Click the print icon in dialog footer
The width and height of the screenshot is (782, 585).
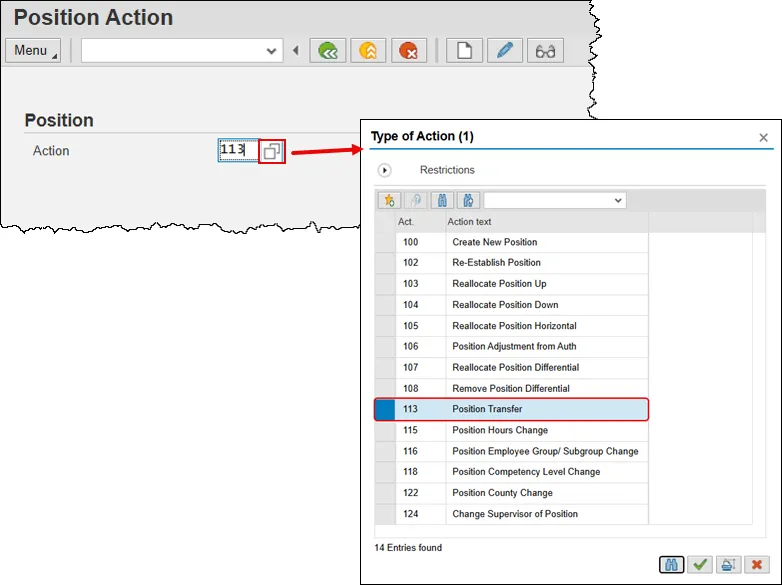pyautogui.click(x=728, y=565)
